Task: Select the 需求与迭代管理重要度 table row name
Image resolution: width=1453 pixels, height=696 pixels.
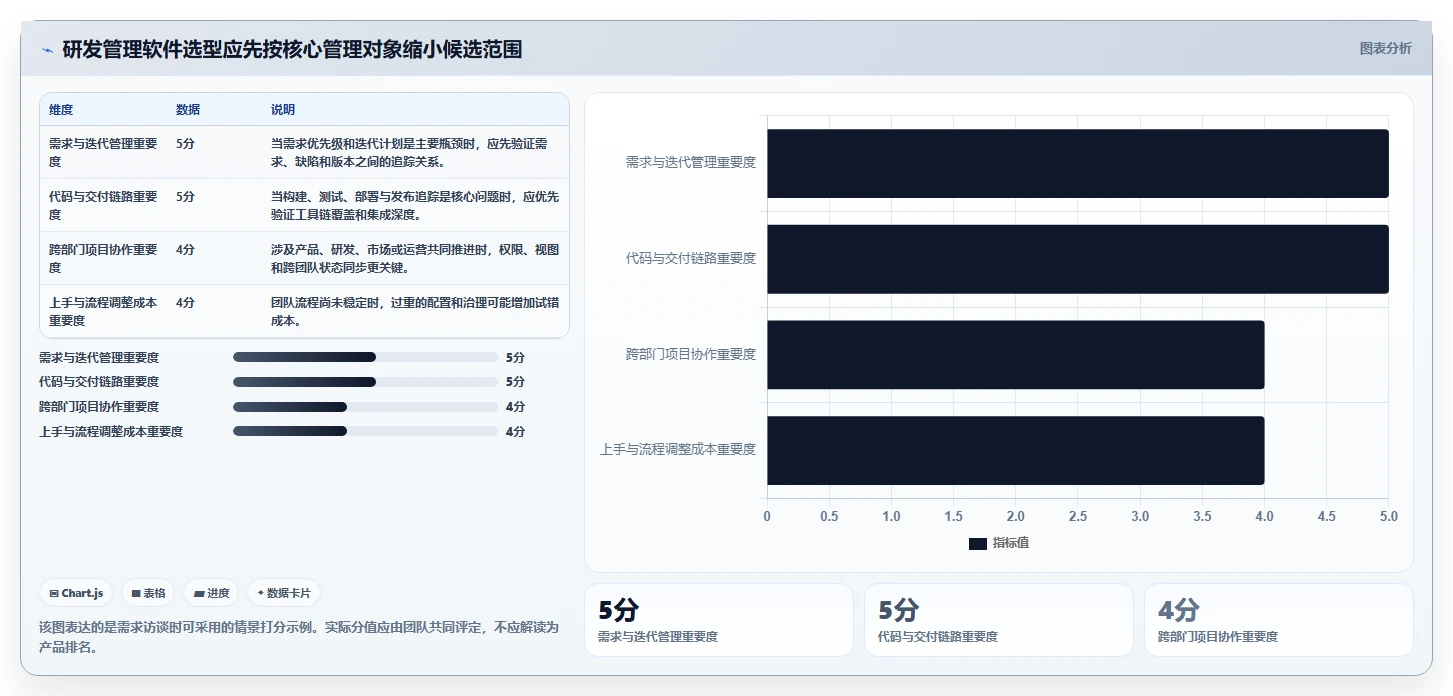Action: 103,152
